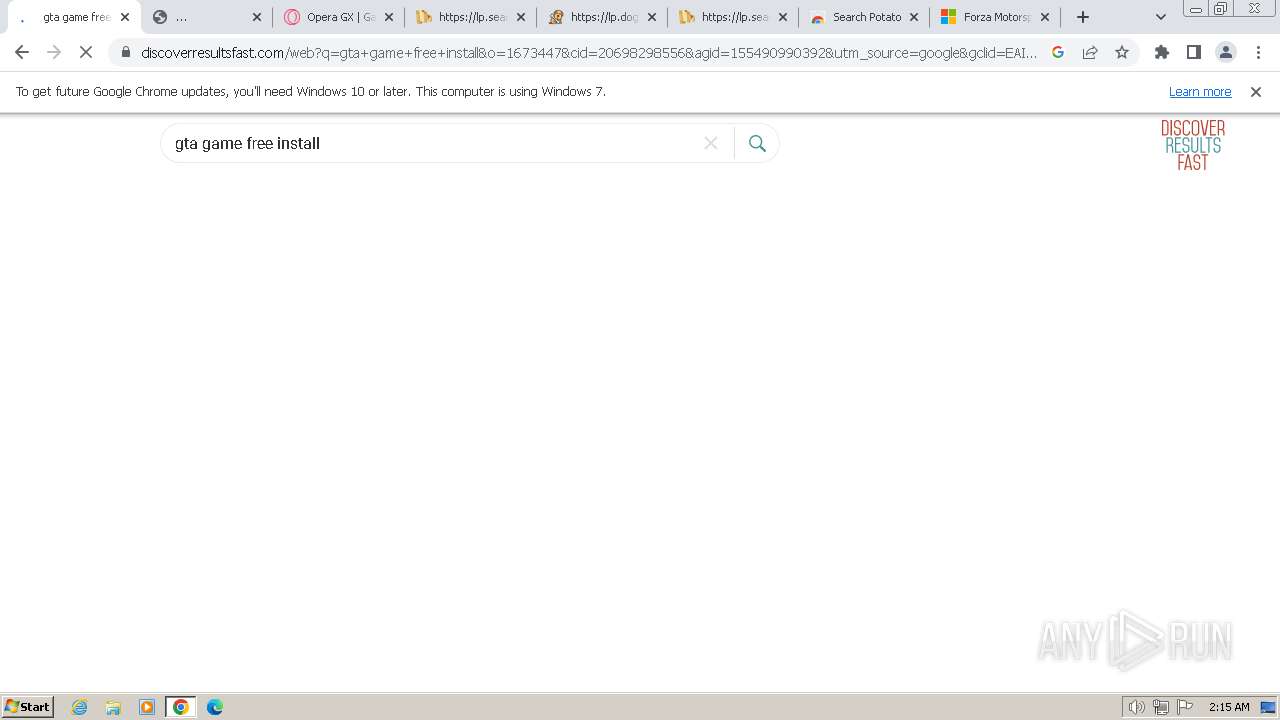Open Chrome's three-dot menu
Screen dimensions: 1280x720
tap(1258, 53)
